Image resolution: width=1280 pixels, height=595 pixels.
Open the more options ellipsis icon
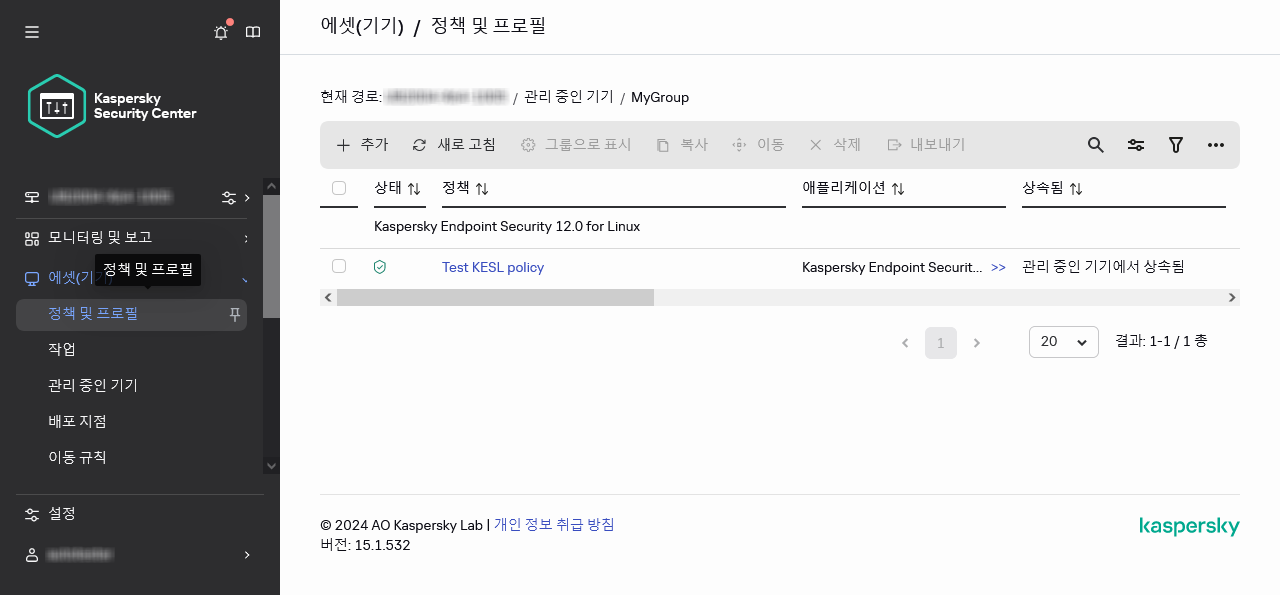pos(1216,145)
